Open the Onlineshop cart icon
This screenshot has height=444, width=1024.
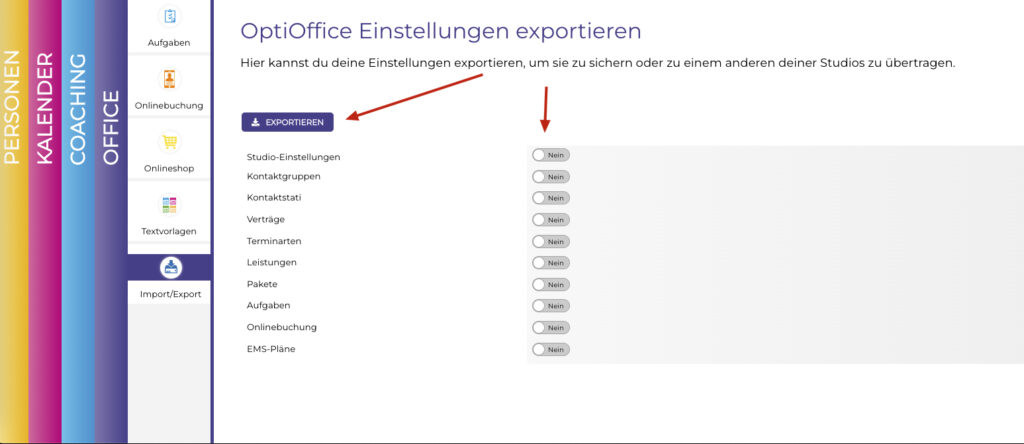[169, 142]
